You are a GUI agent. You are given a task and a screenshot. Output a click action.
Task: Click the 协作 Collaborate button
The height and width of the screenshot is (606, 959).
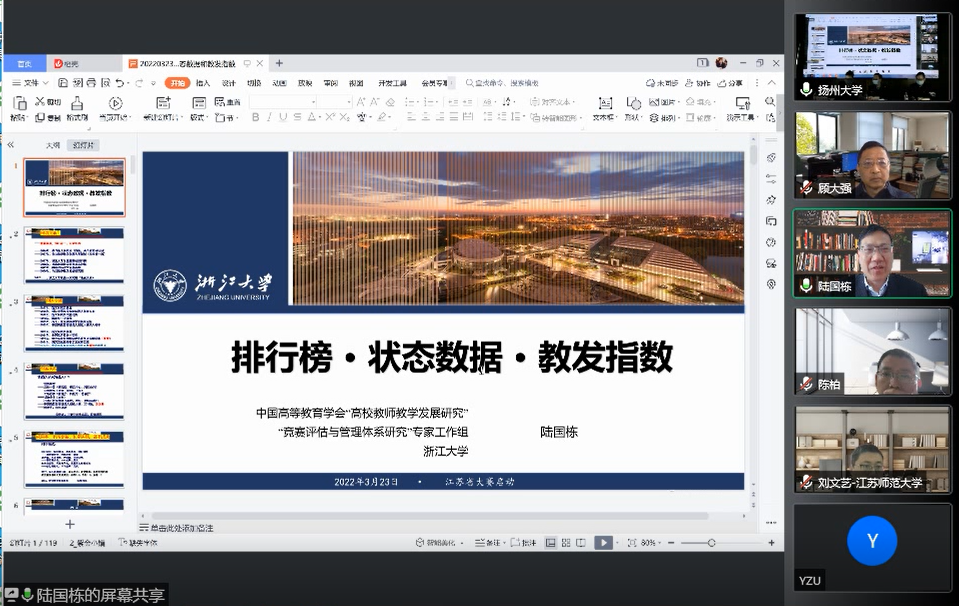point(699,83)
